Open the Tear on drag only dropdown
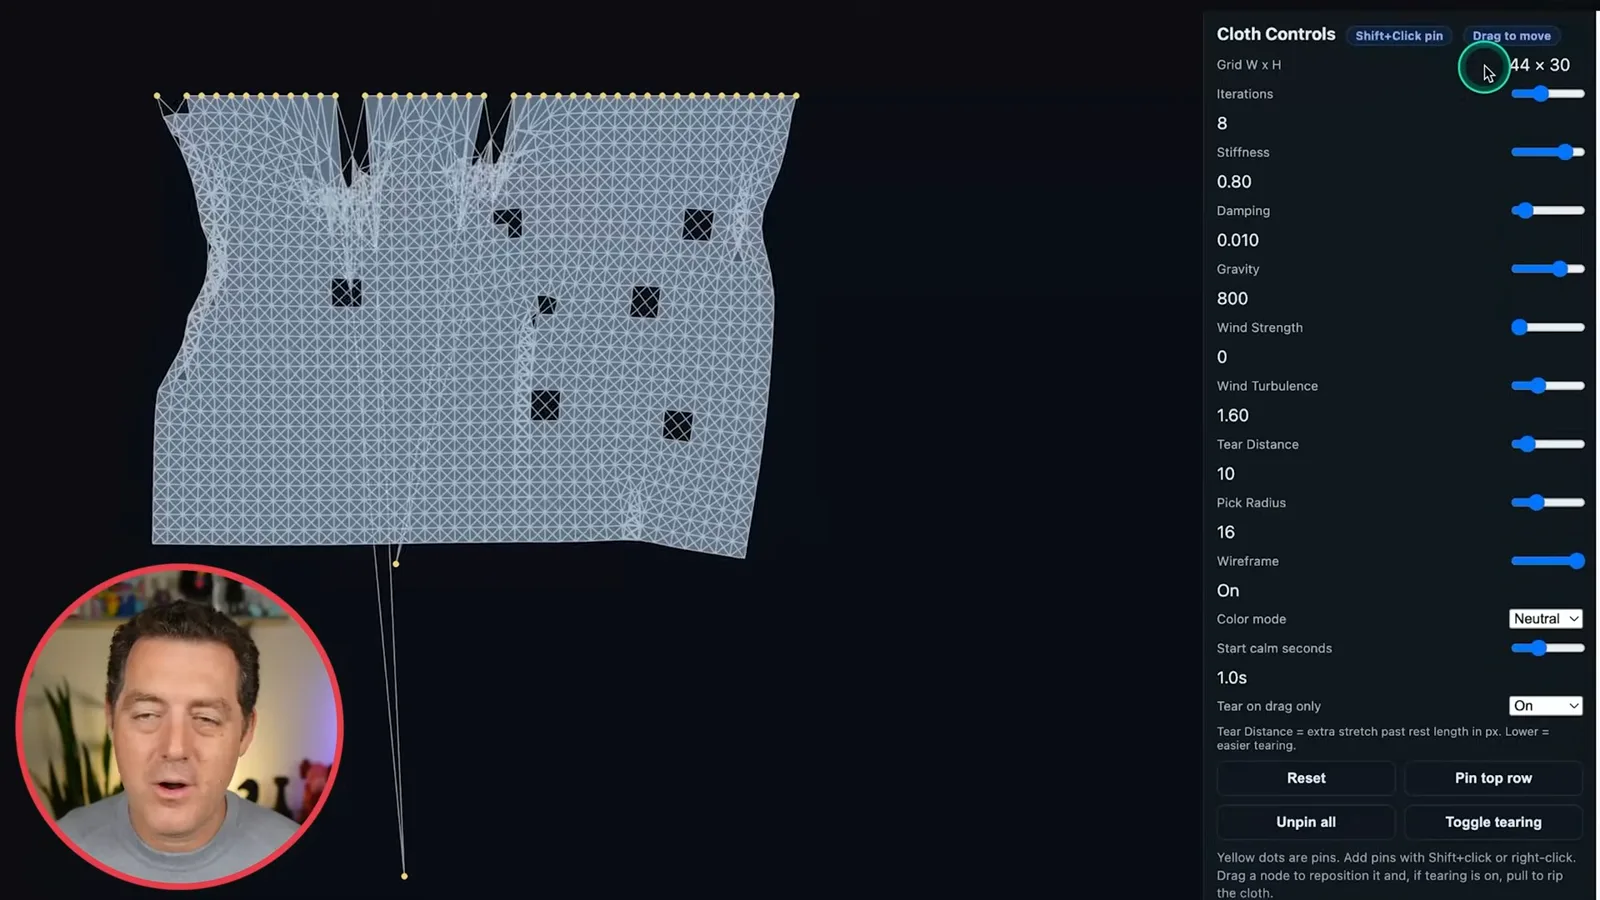 [1545, 706]
